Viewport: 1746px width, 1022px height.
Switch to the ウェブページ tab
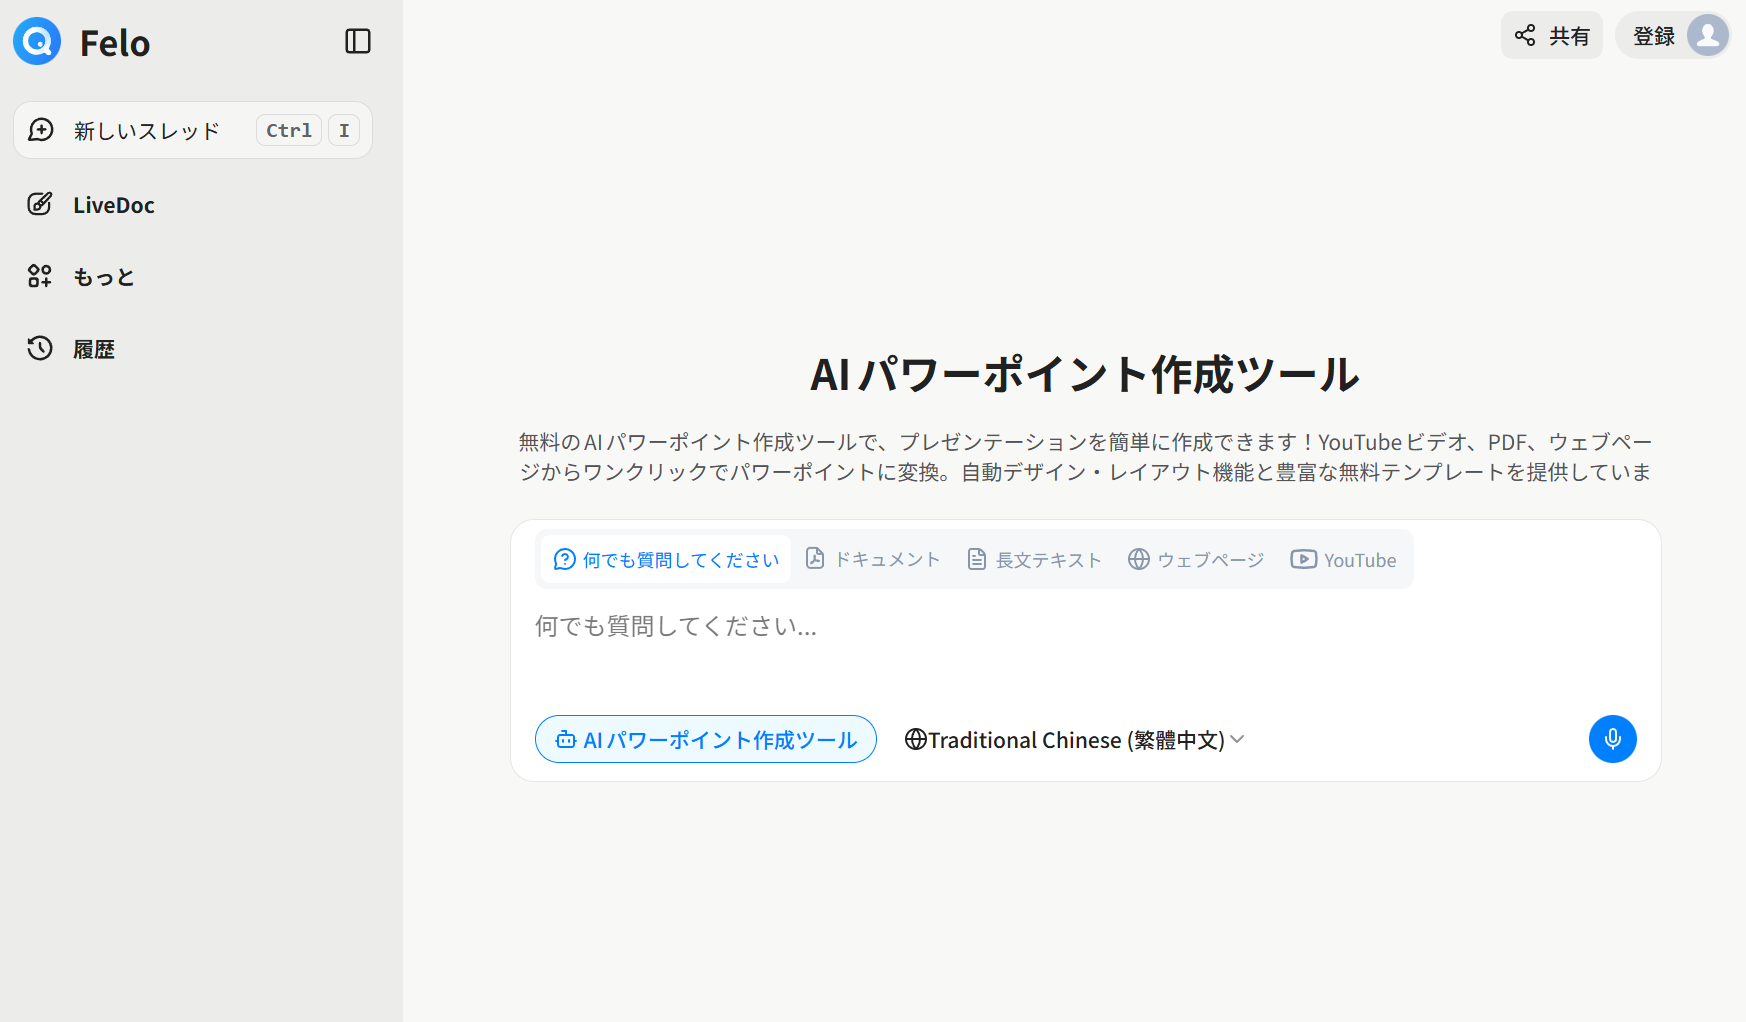click(1196, 560)
